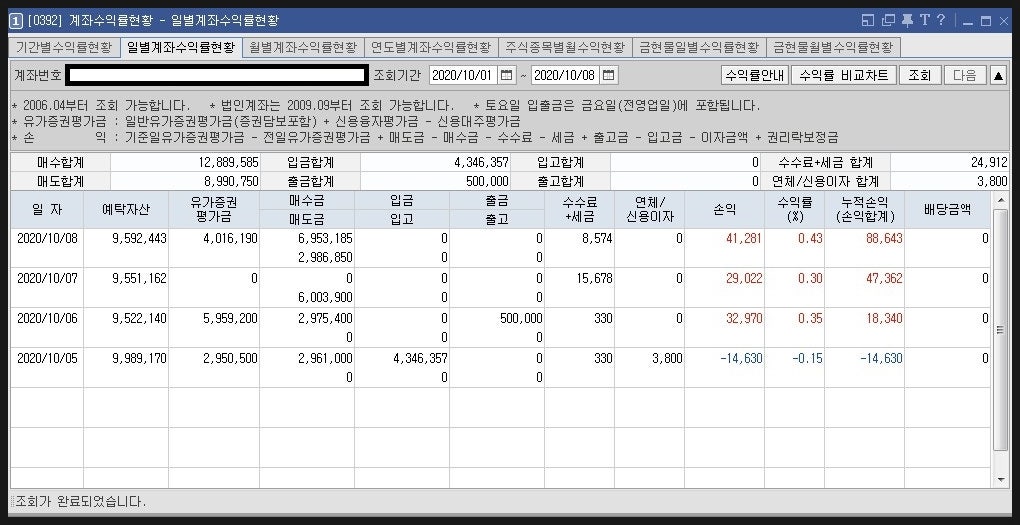This screenshot has height=525, width=1020.
Task: Click the 6,003,900 sell amount cell
Action: coord(325,298)
